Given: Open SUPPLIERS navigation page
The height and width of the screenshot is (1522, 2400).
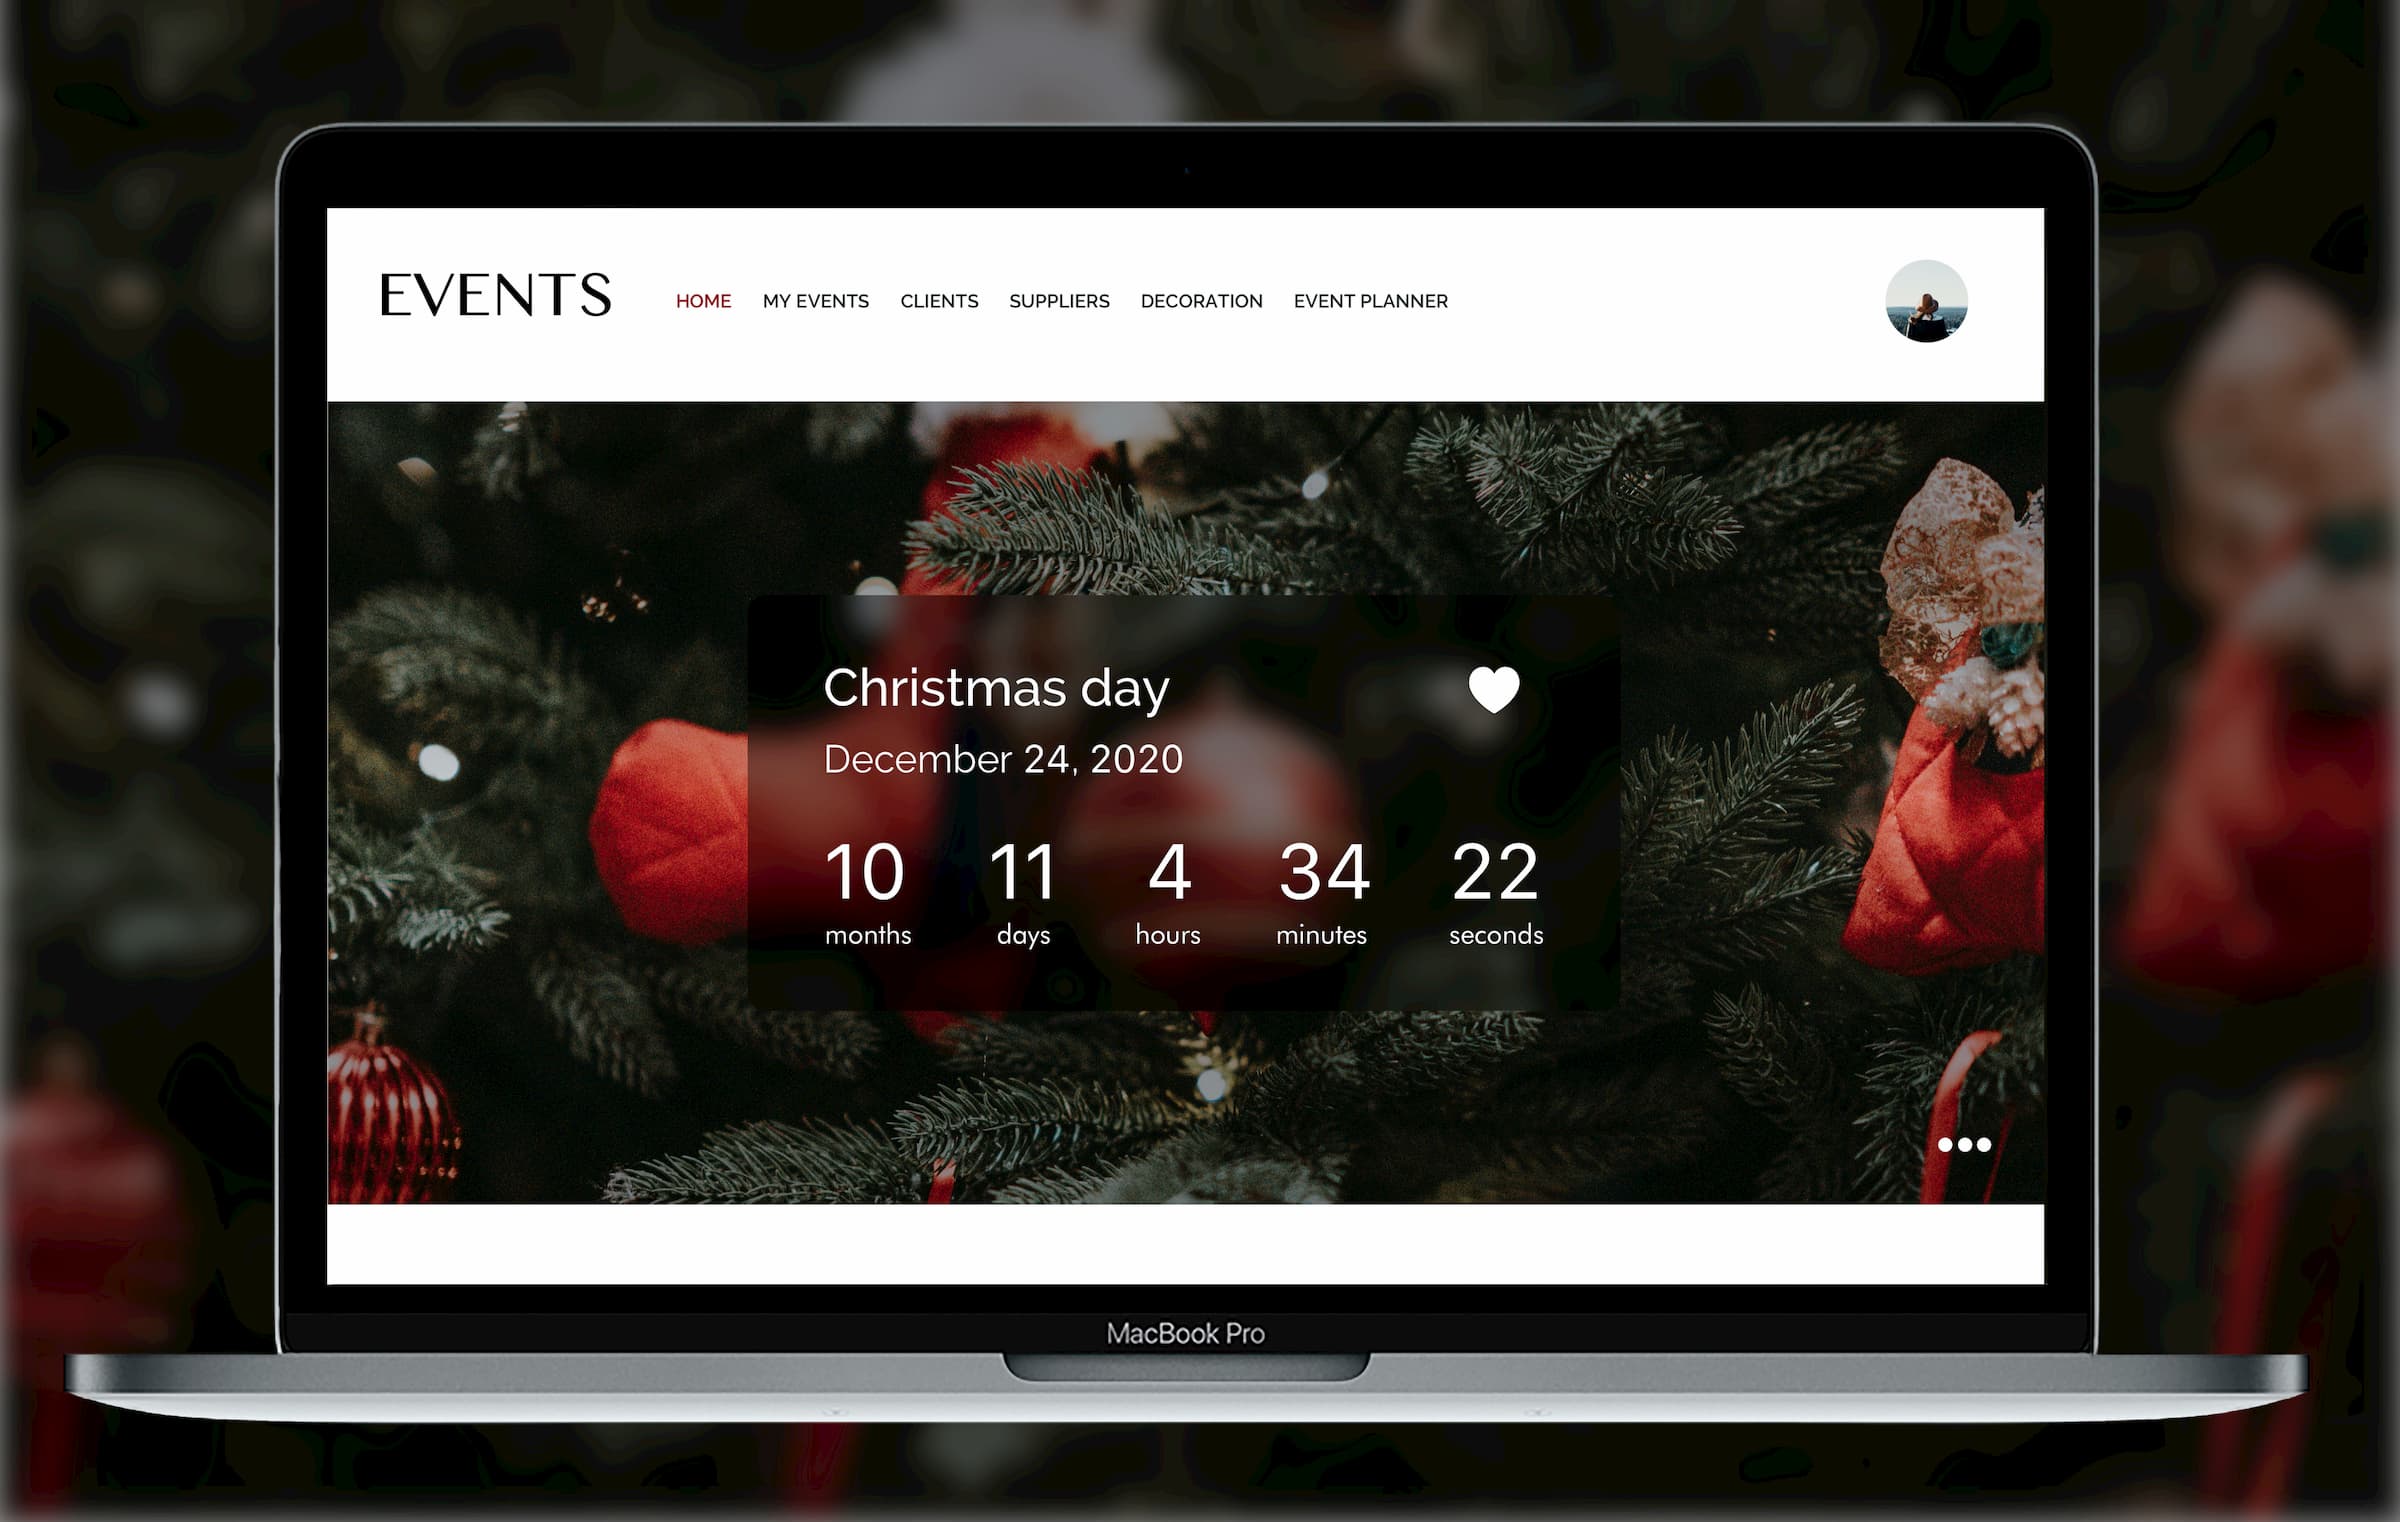Looking at the screenshot, I should (1058, 301).
